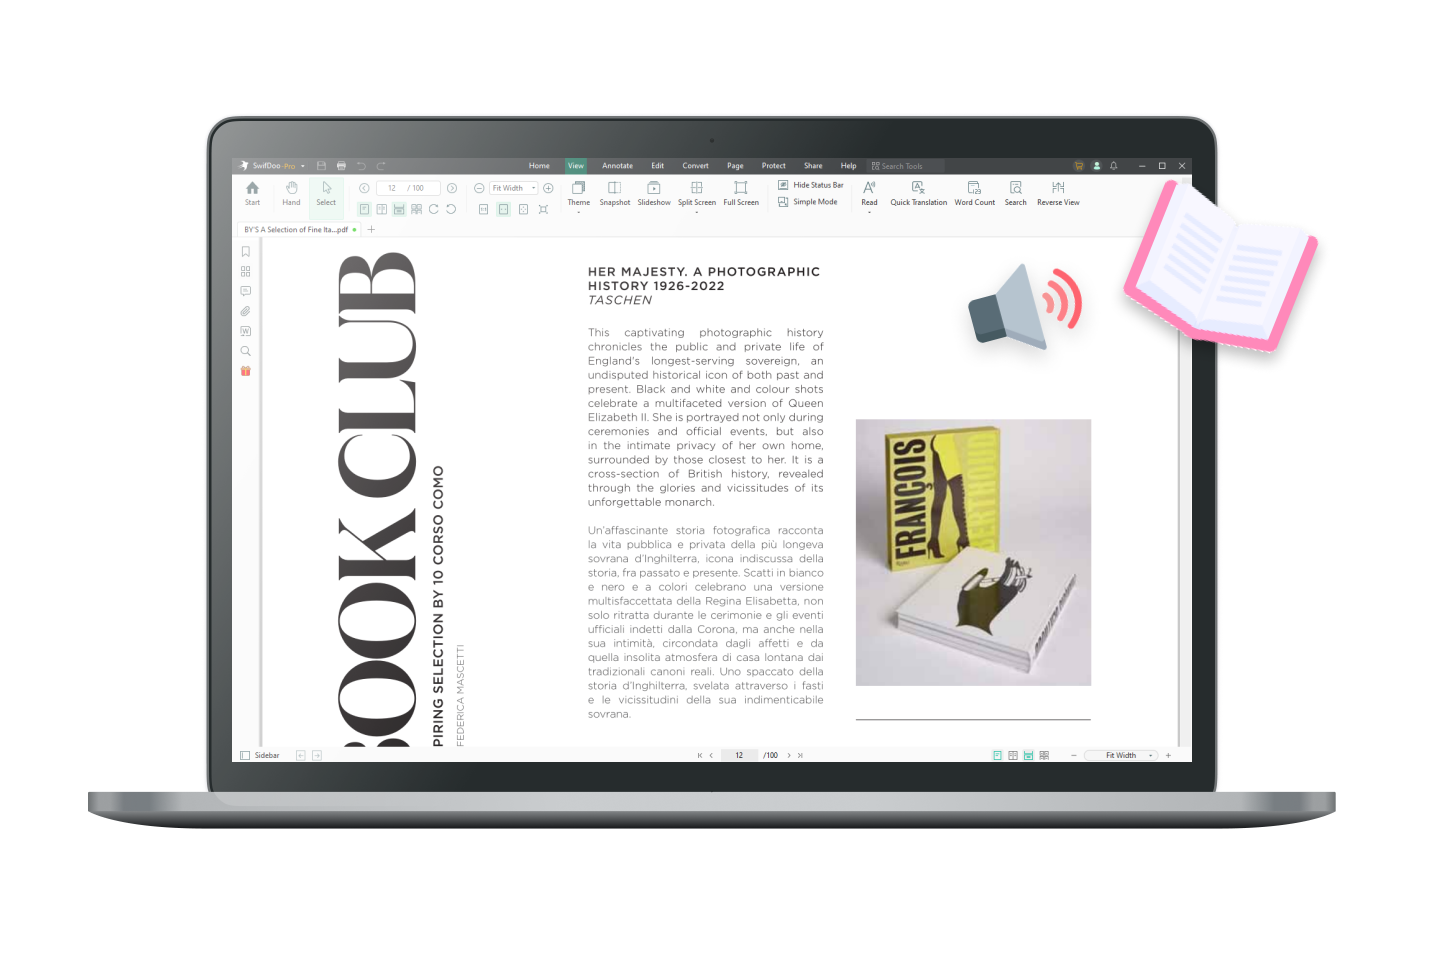Switch to Simple Mode

click(x=808, y=202)
